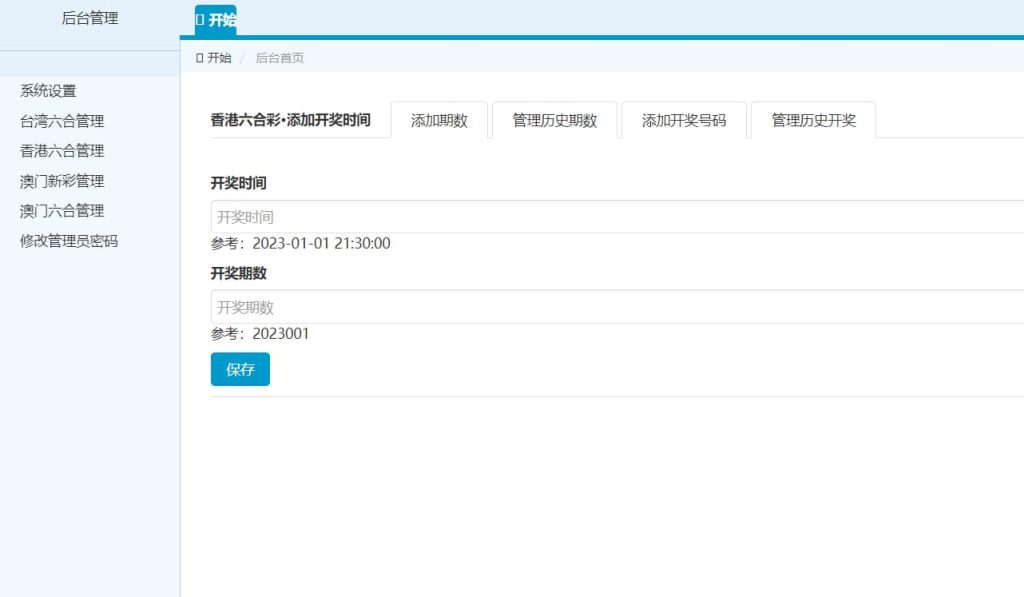Select the 香港六合彩·添加开奖时间 tab
This screenshot has height=597, width=1024.
click(x=290, y=120)
